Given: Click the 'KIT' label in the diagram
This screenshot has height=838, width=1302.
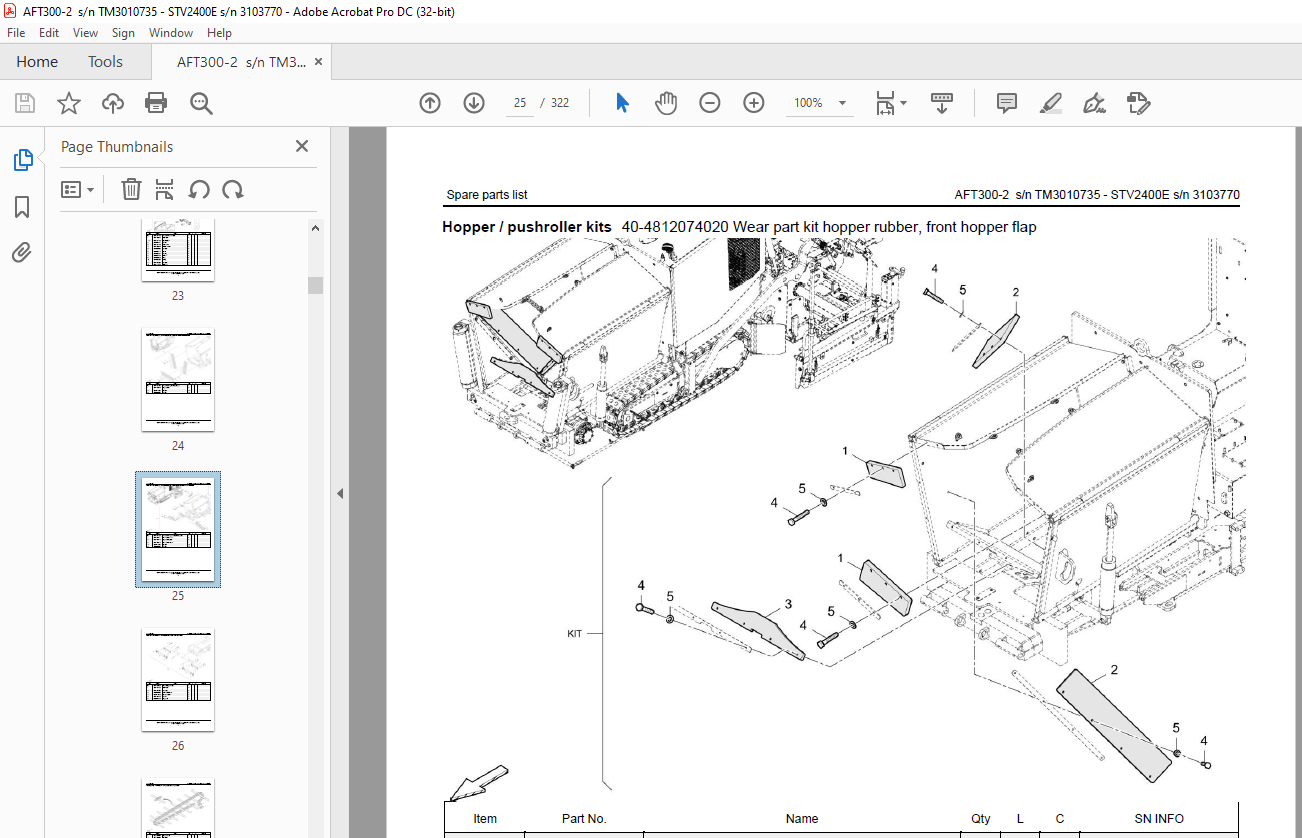Looking at the screenshot, I should (575, 634).
